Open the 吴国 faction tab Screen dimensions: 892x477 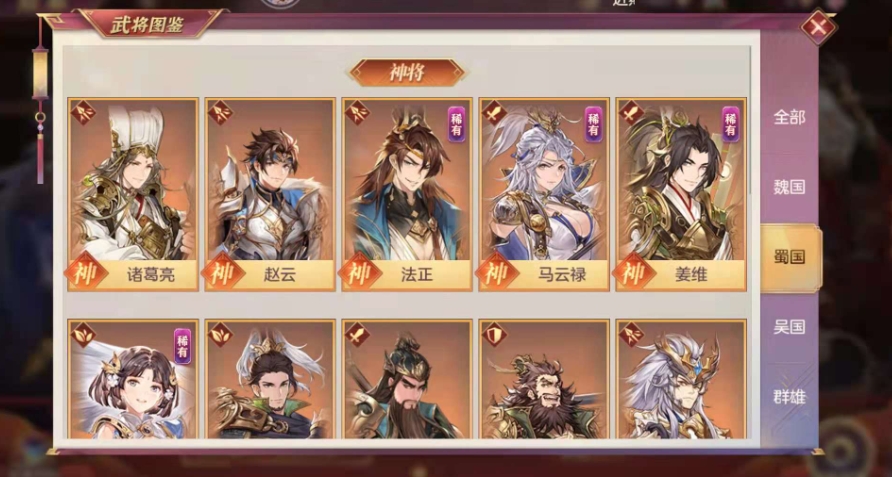[789, 327]
